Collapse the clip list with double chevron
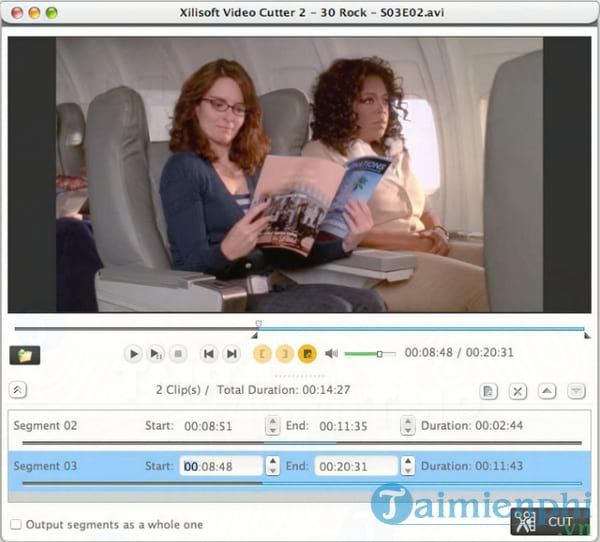The image size is (600, 542). click(x=18, y=390)
